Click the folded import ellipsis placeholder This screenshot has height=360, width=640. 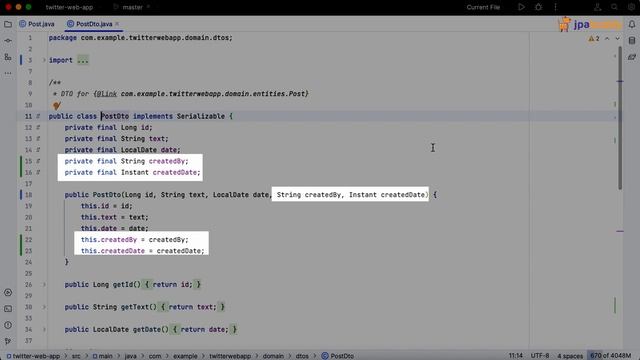(83, 60)
